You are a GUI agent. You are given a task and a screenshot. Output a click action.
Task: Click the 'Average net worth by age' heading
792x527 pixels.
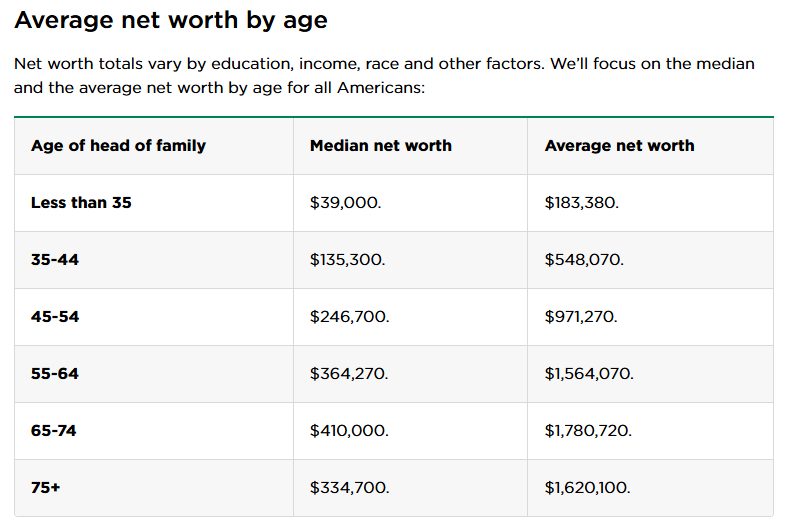click(171, 21)
